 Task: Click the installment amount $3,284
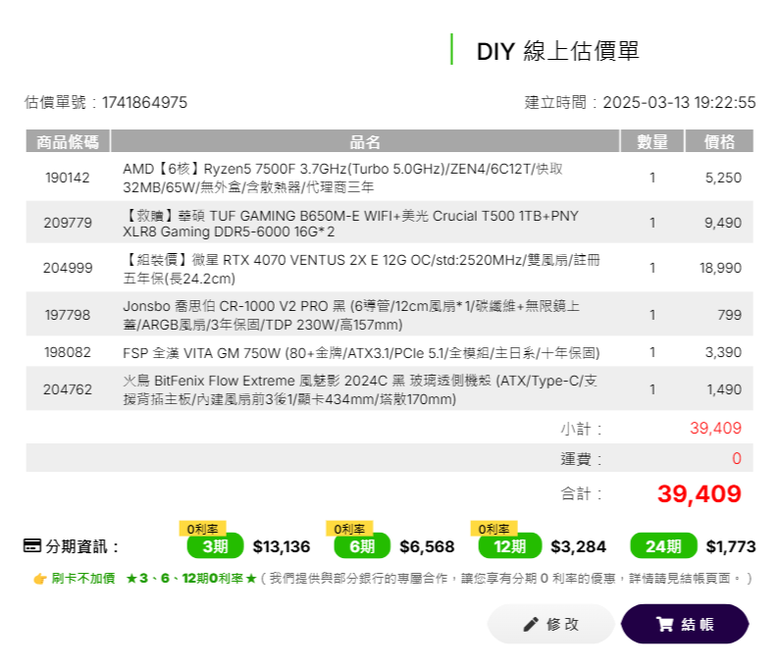point(579,547)
